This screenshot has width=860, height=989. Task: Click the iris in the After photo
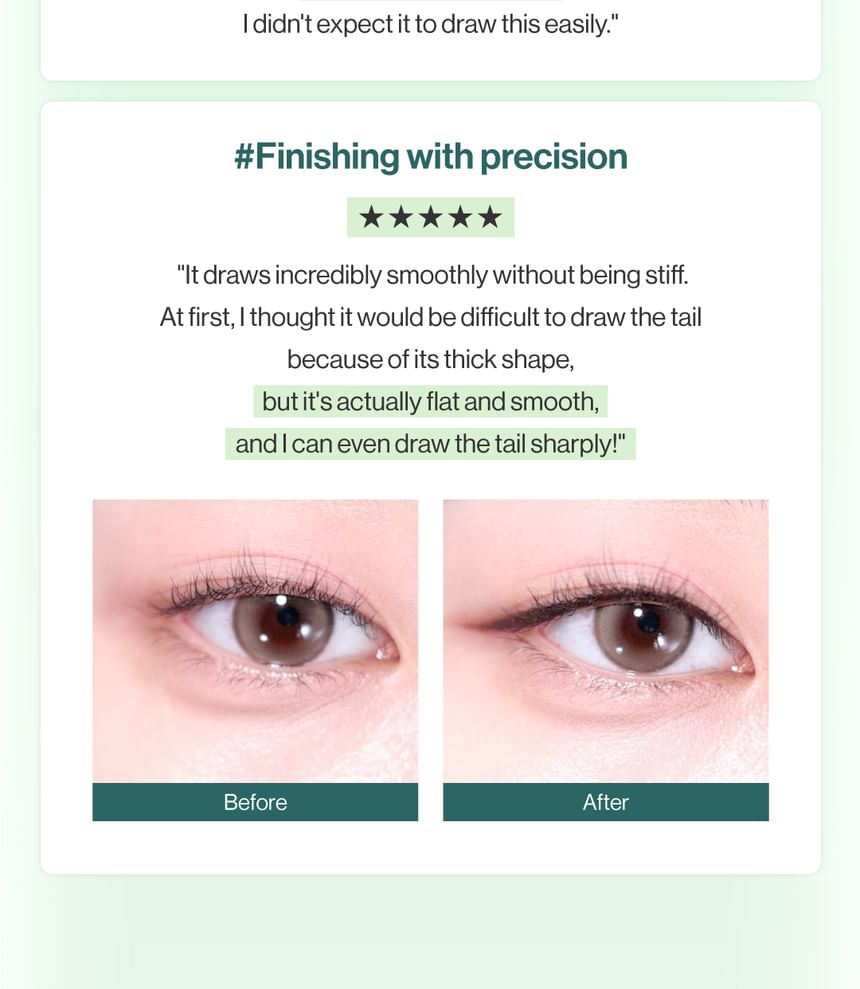[639, 631]
